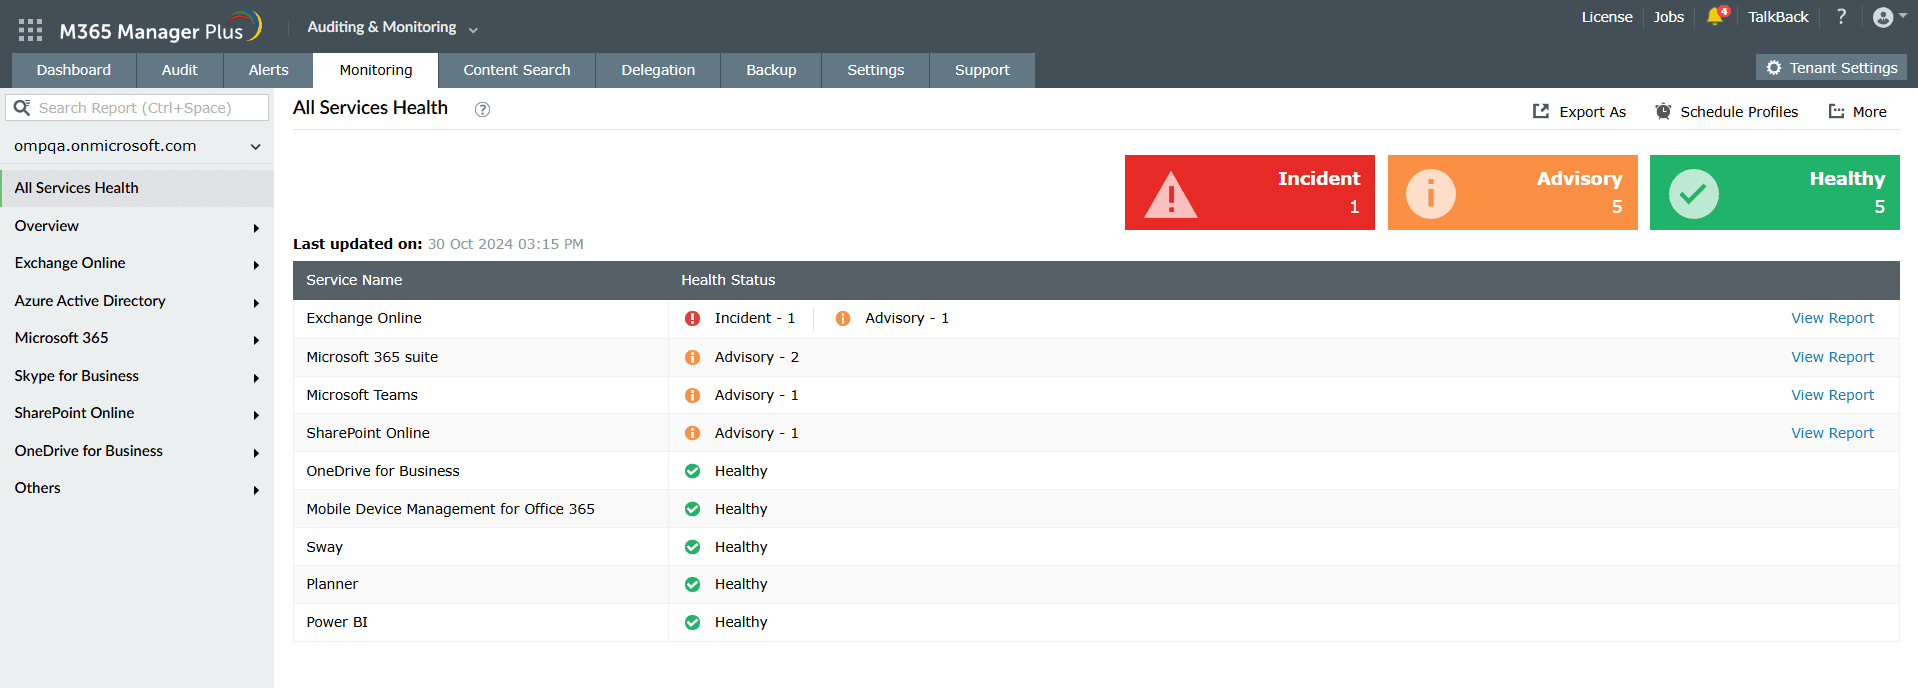Focus the Search Report input field
This screenshot has width=1918, height=688.
137,108
